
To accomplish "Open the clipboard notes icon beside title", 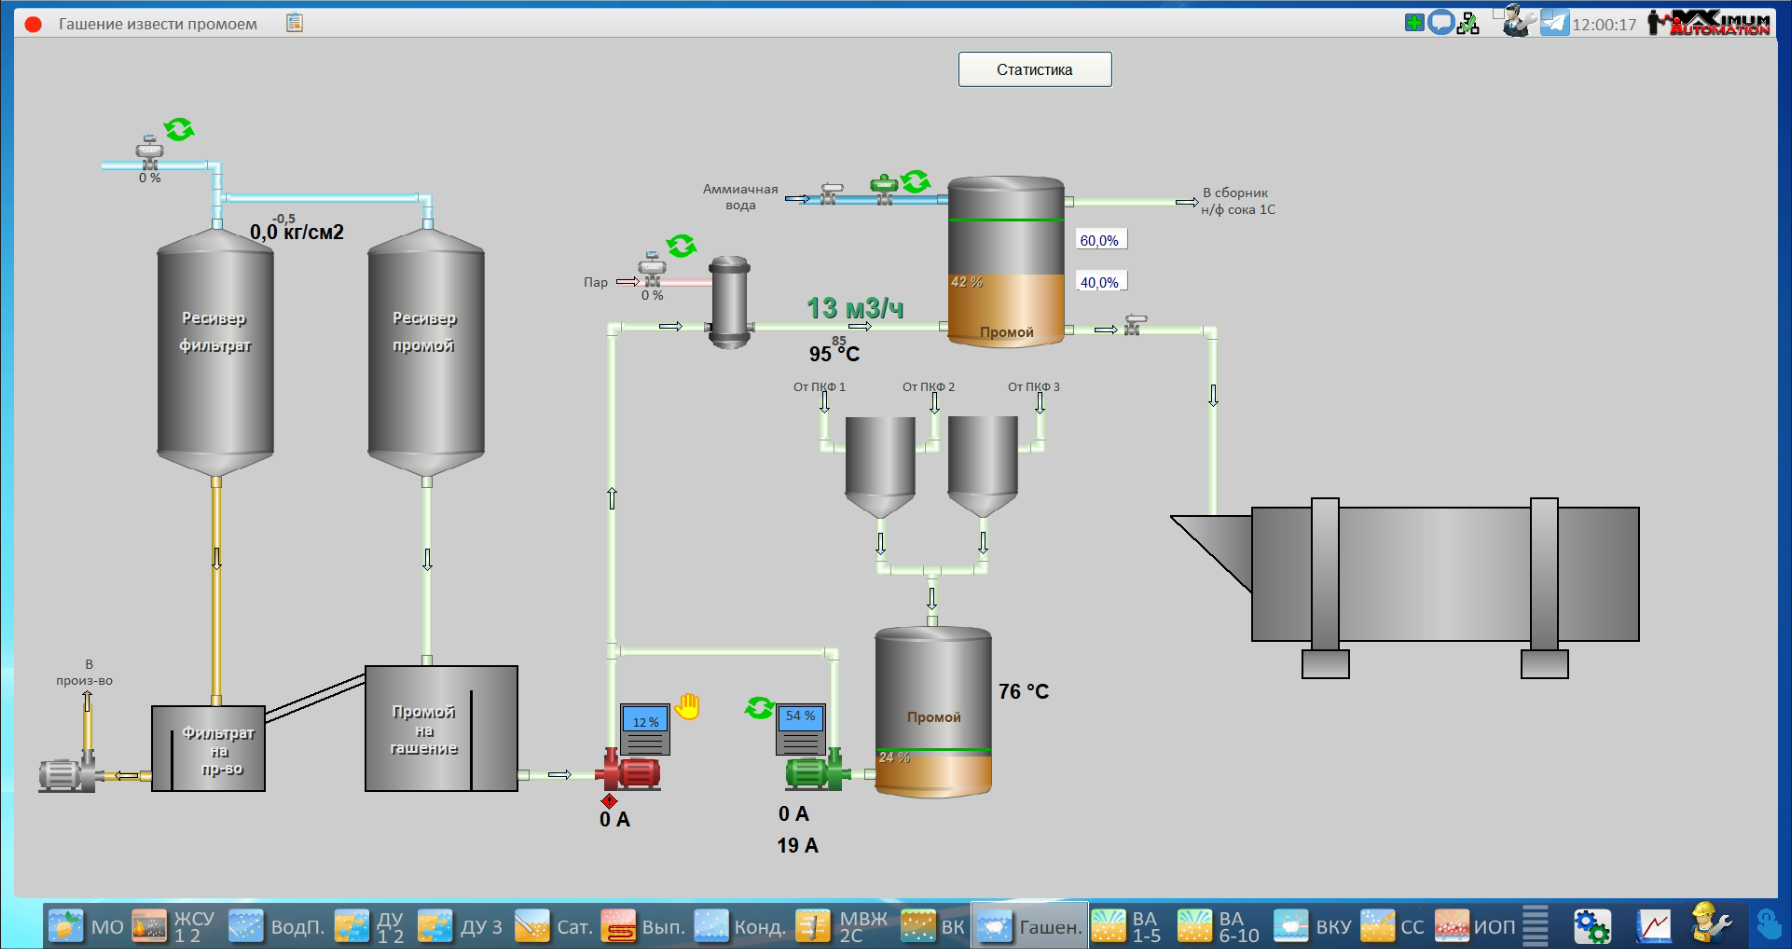I will point(294,22).
